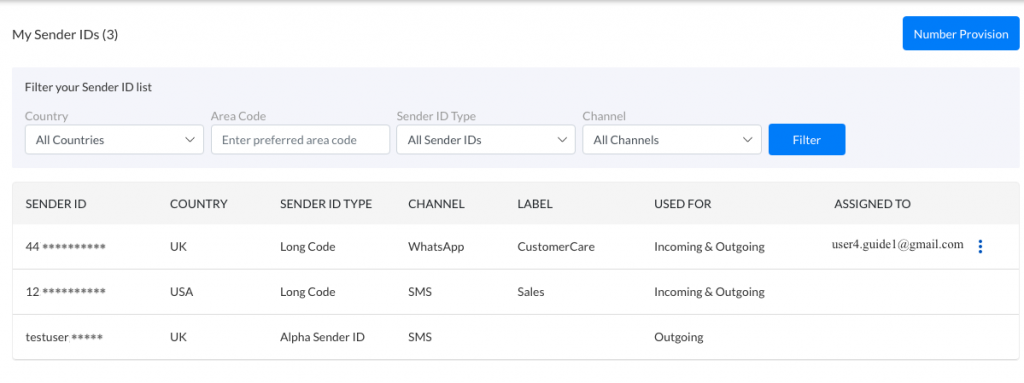The image size is (1024, 383).
Task: Open the All Countries dropdown
Action: (114, 140)
